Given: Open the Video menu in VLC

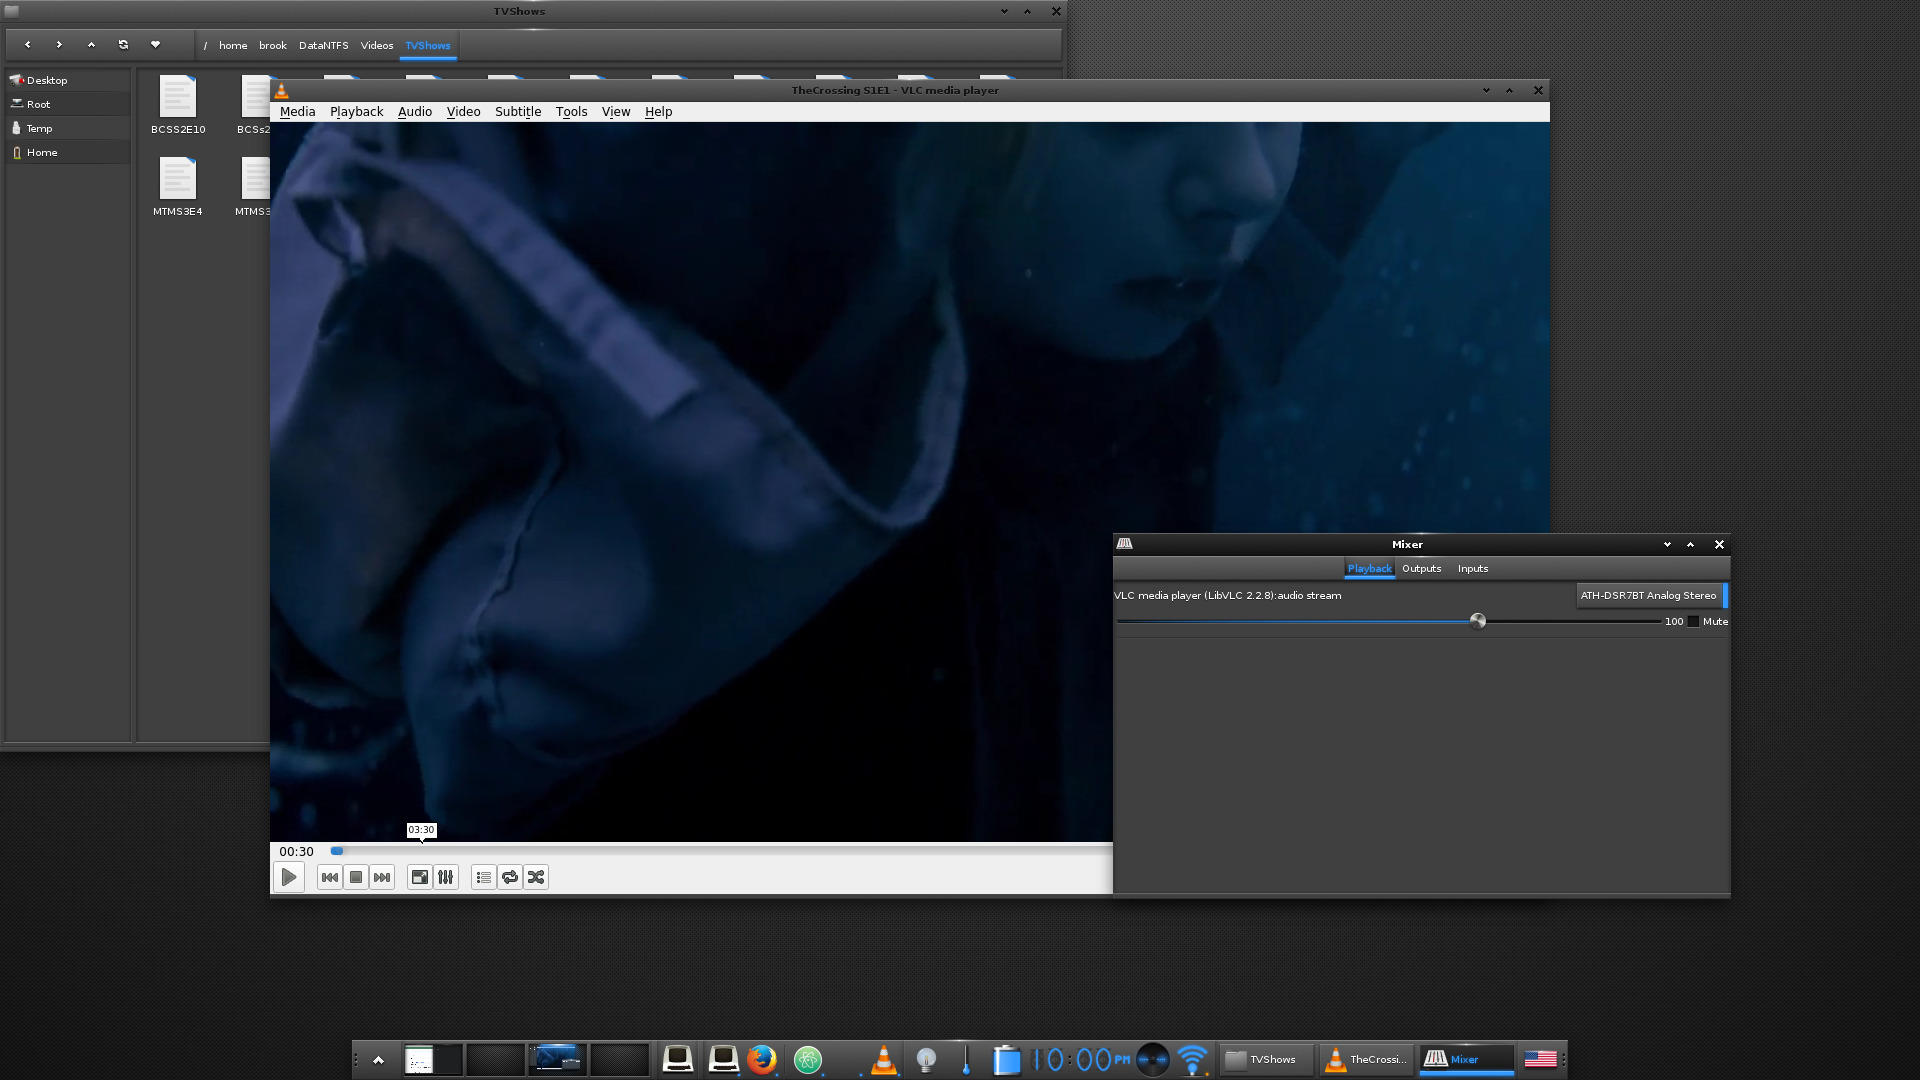Looking at the screenshot, I should 463,111.
